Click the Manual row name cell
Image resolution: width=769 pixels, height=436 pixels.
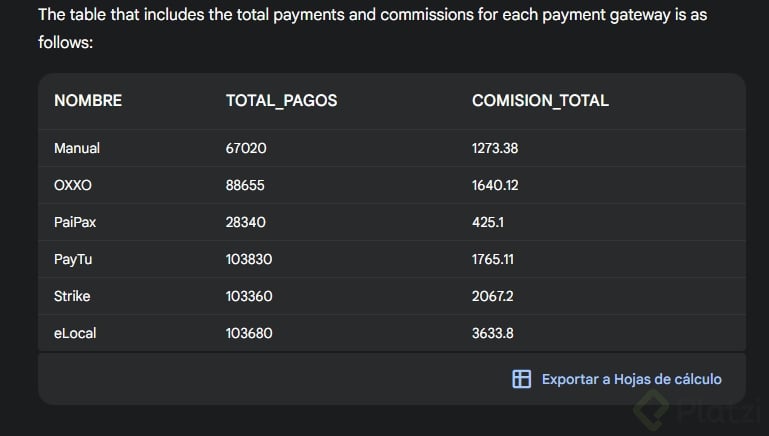click(x=77, y=148)
